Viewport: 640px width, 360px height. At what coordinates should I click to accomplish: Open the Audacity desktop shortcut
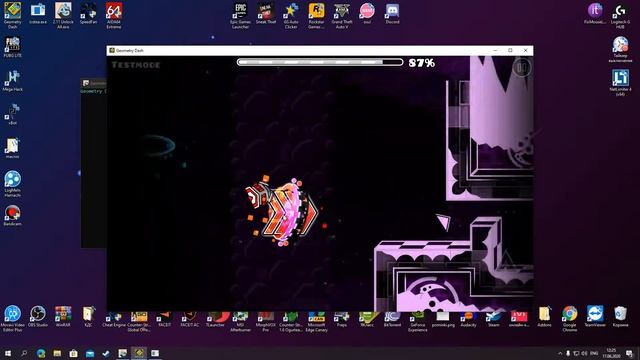(x=468, y=319)
